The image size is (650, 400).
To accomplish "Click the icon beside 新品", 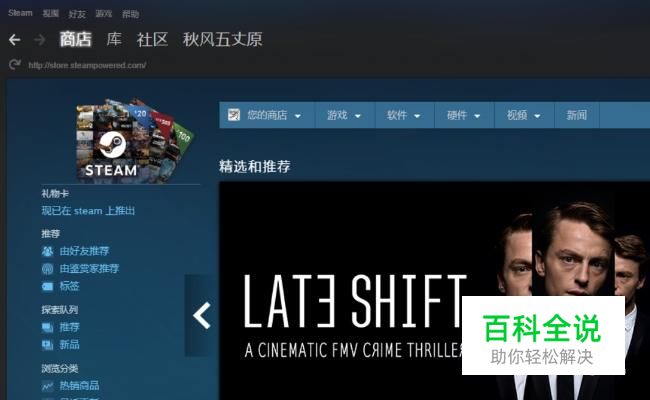I will (47, 345).
